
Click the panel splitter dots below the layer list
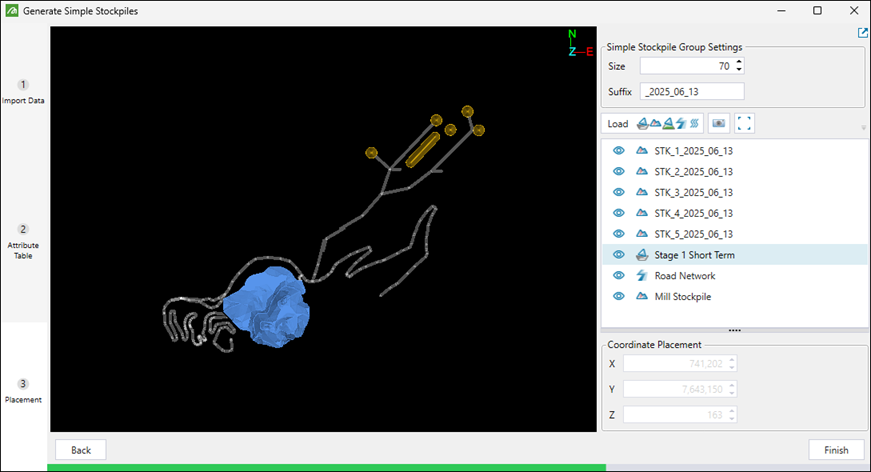[734, 330]
